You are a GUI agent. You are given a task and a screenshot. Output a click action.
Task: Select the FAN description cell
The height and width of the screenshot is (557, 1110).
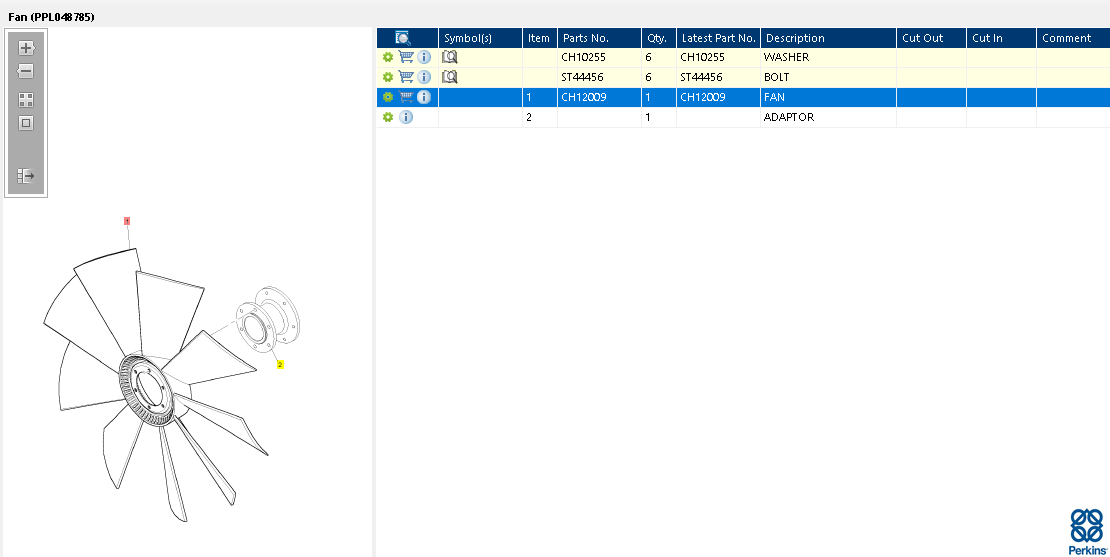click(828, 97)
